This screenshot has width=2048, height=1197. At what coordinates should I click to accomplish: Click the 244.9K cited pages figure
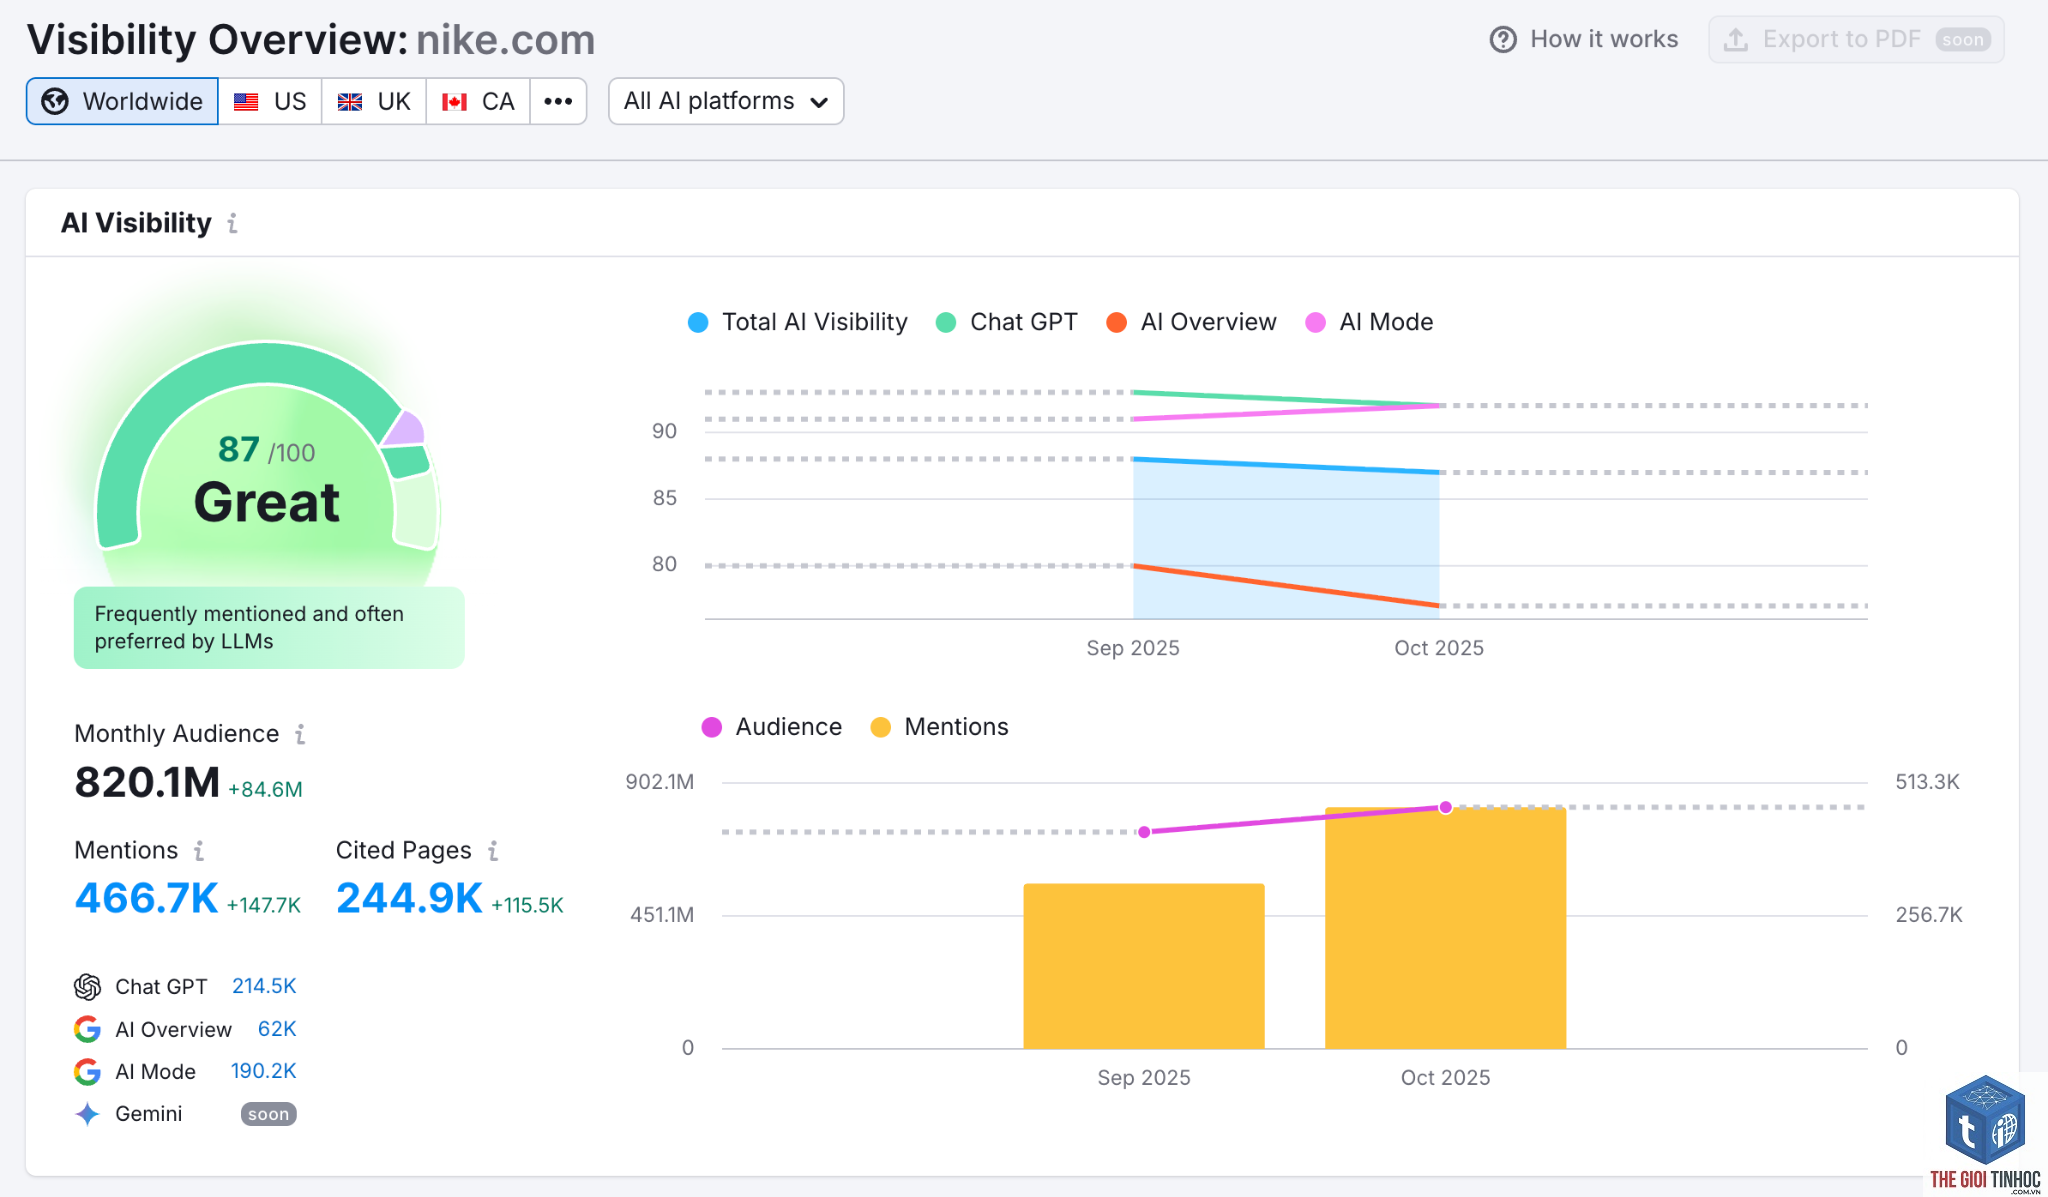[x=409, y=898]
